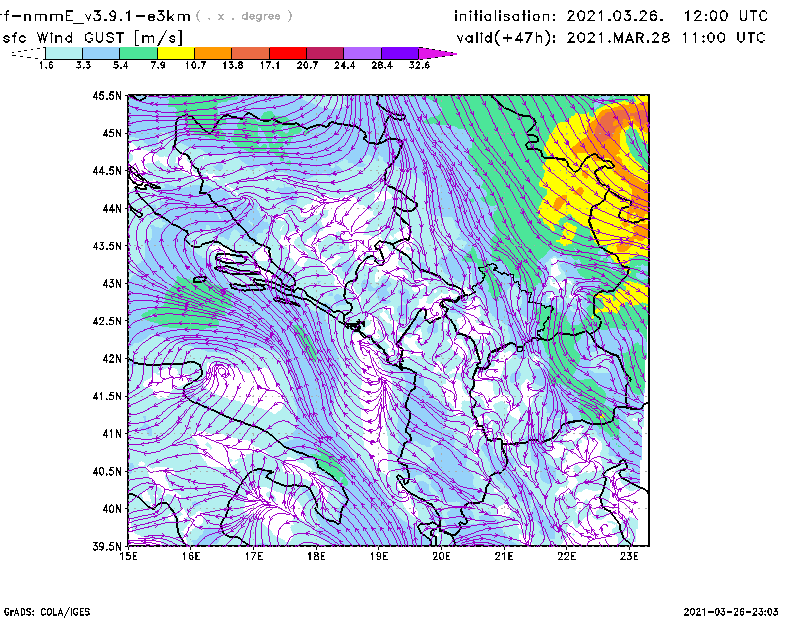The width and height of the screenshot is (800, 618).
Task: Click the legend value 13.8
Action: 233,65
